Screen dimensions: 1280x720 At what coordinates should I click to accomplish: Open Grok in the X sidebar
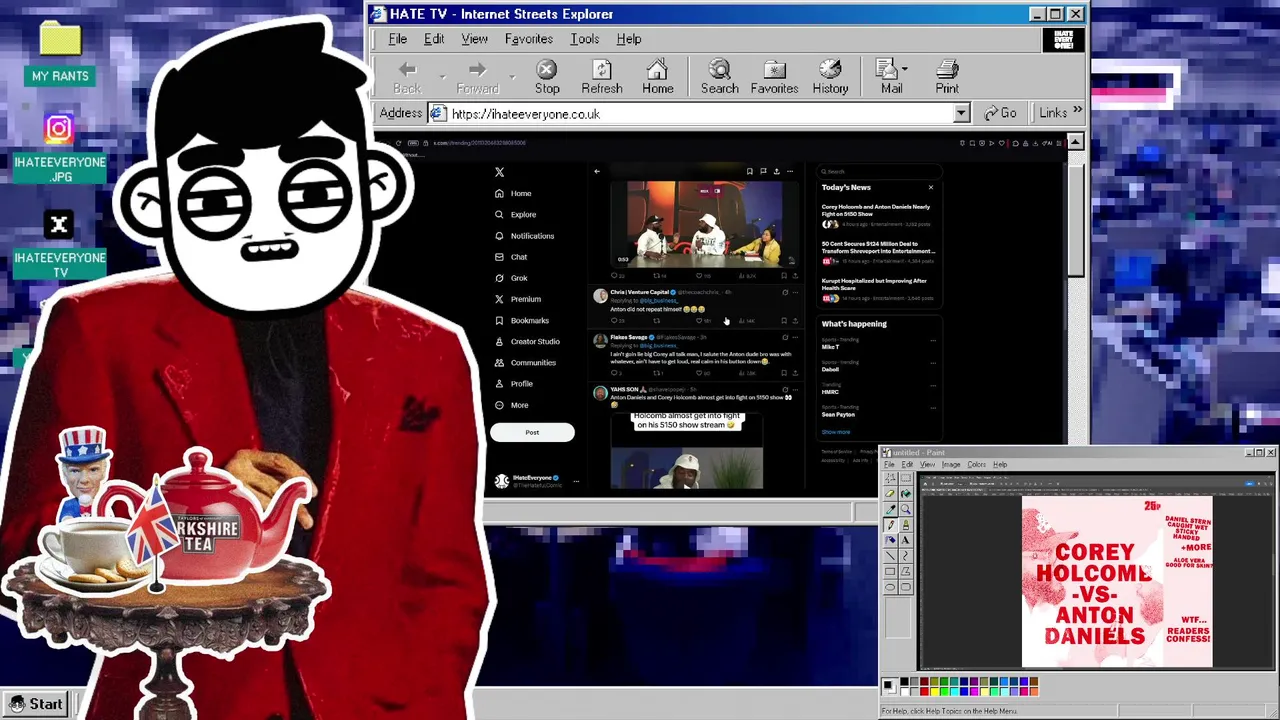[511, 278]
